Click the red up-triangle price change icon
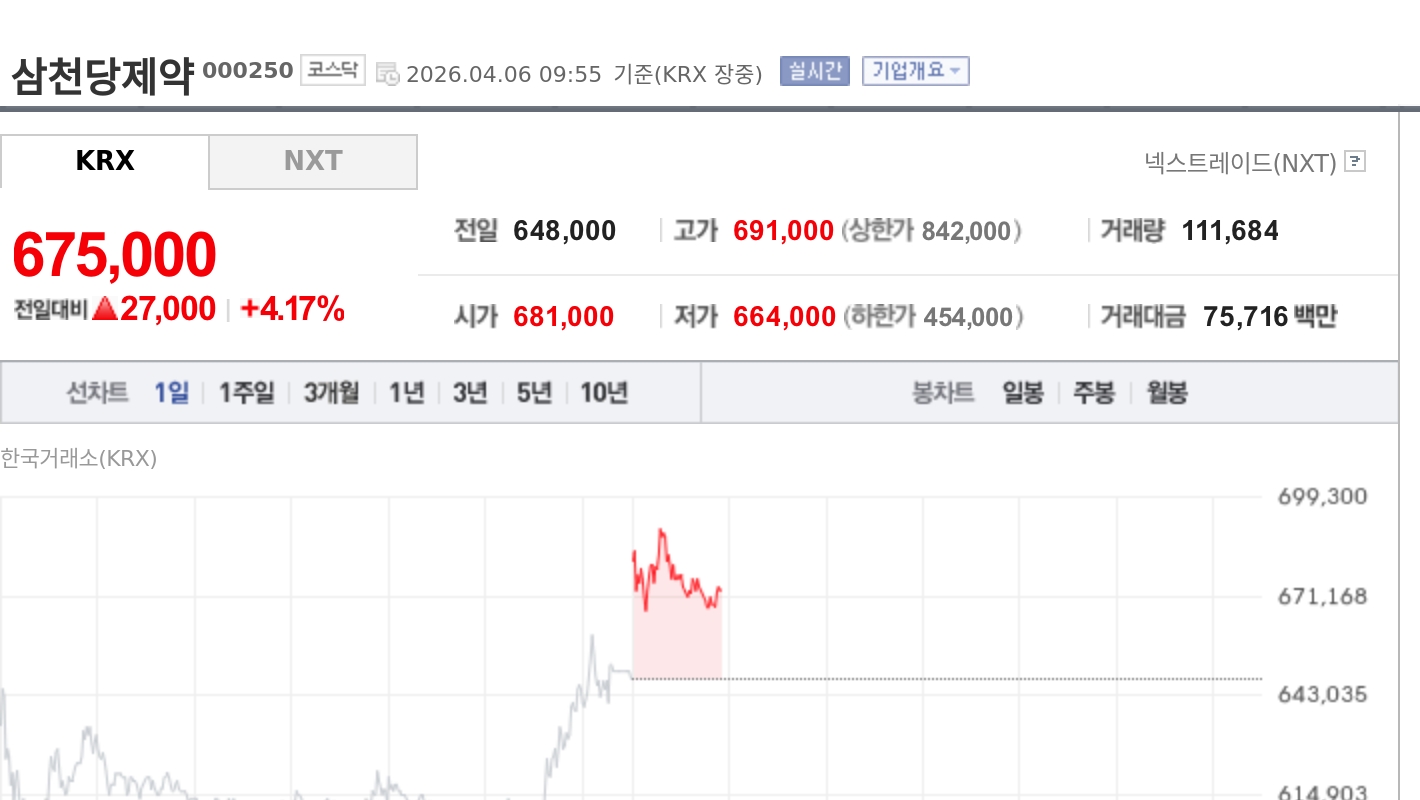The image size is (1420, 800). 105,310
